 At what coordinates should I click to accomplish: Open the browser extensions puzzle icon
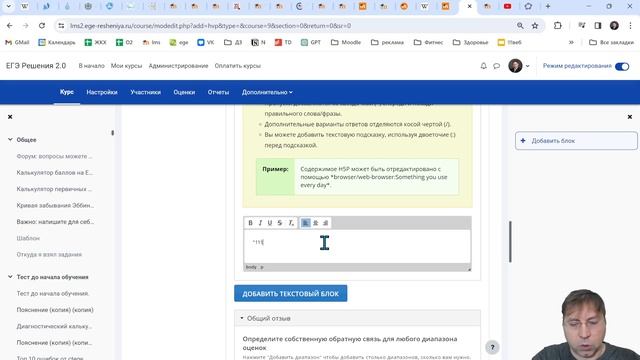pyautogui.click(x=558, y=26)
